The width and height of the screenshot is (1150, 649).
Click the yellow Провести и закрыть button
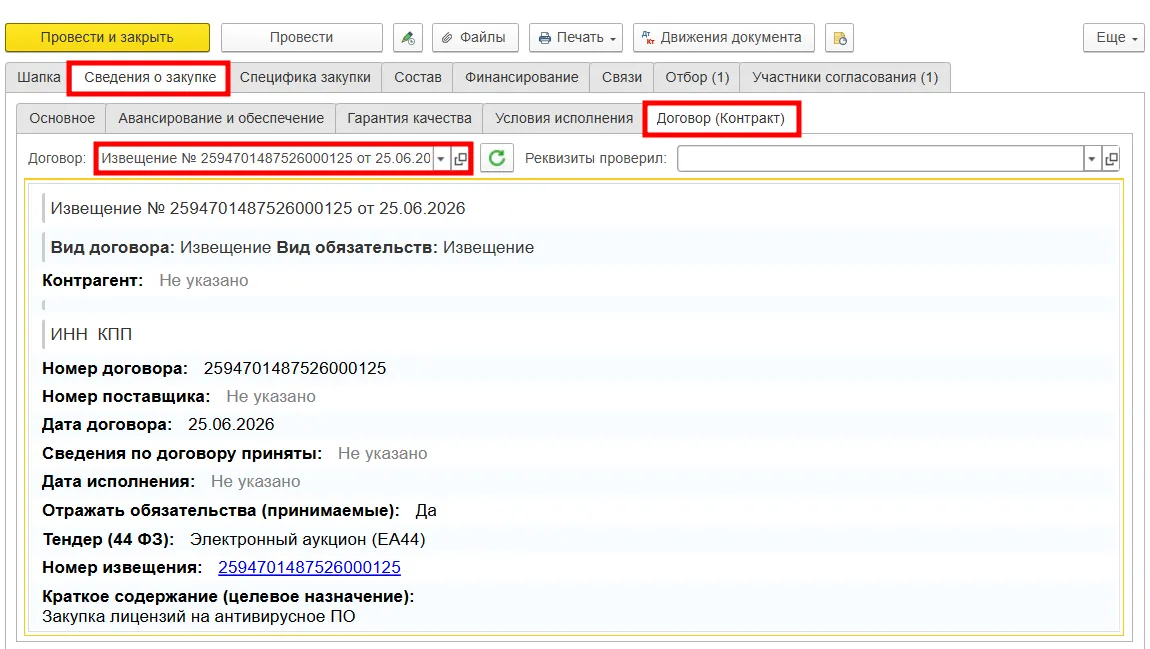coord(107,37)
